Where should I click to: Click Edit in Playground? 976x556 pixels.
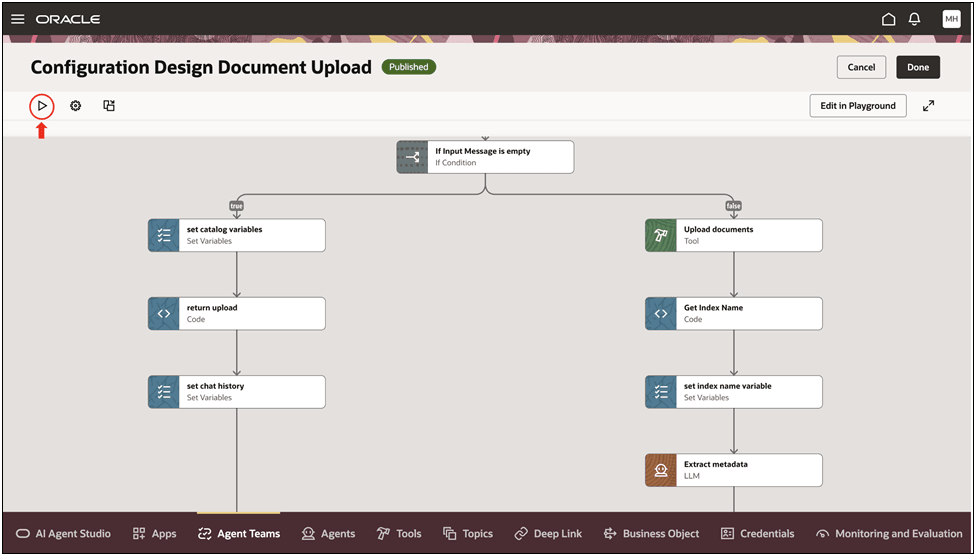[858, 106]
